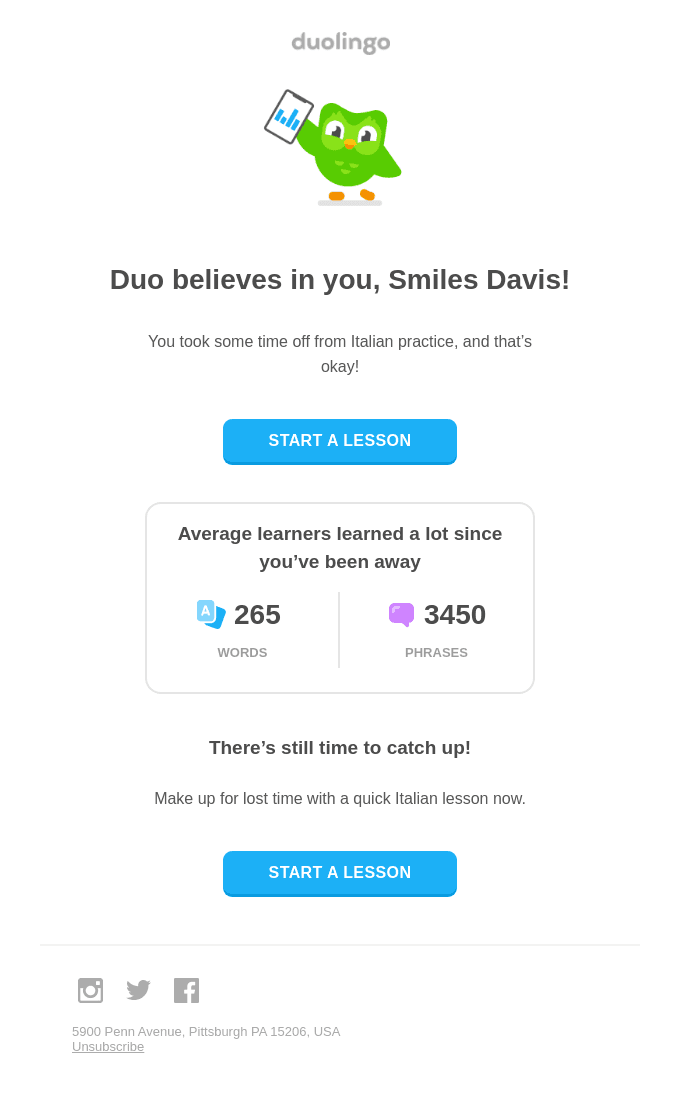Click the 3450 phrases count
Image resolution: width=680 pixels, height=1114 pixels.
click(455, 615)
